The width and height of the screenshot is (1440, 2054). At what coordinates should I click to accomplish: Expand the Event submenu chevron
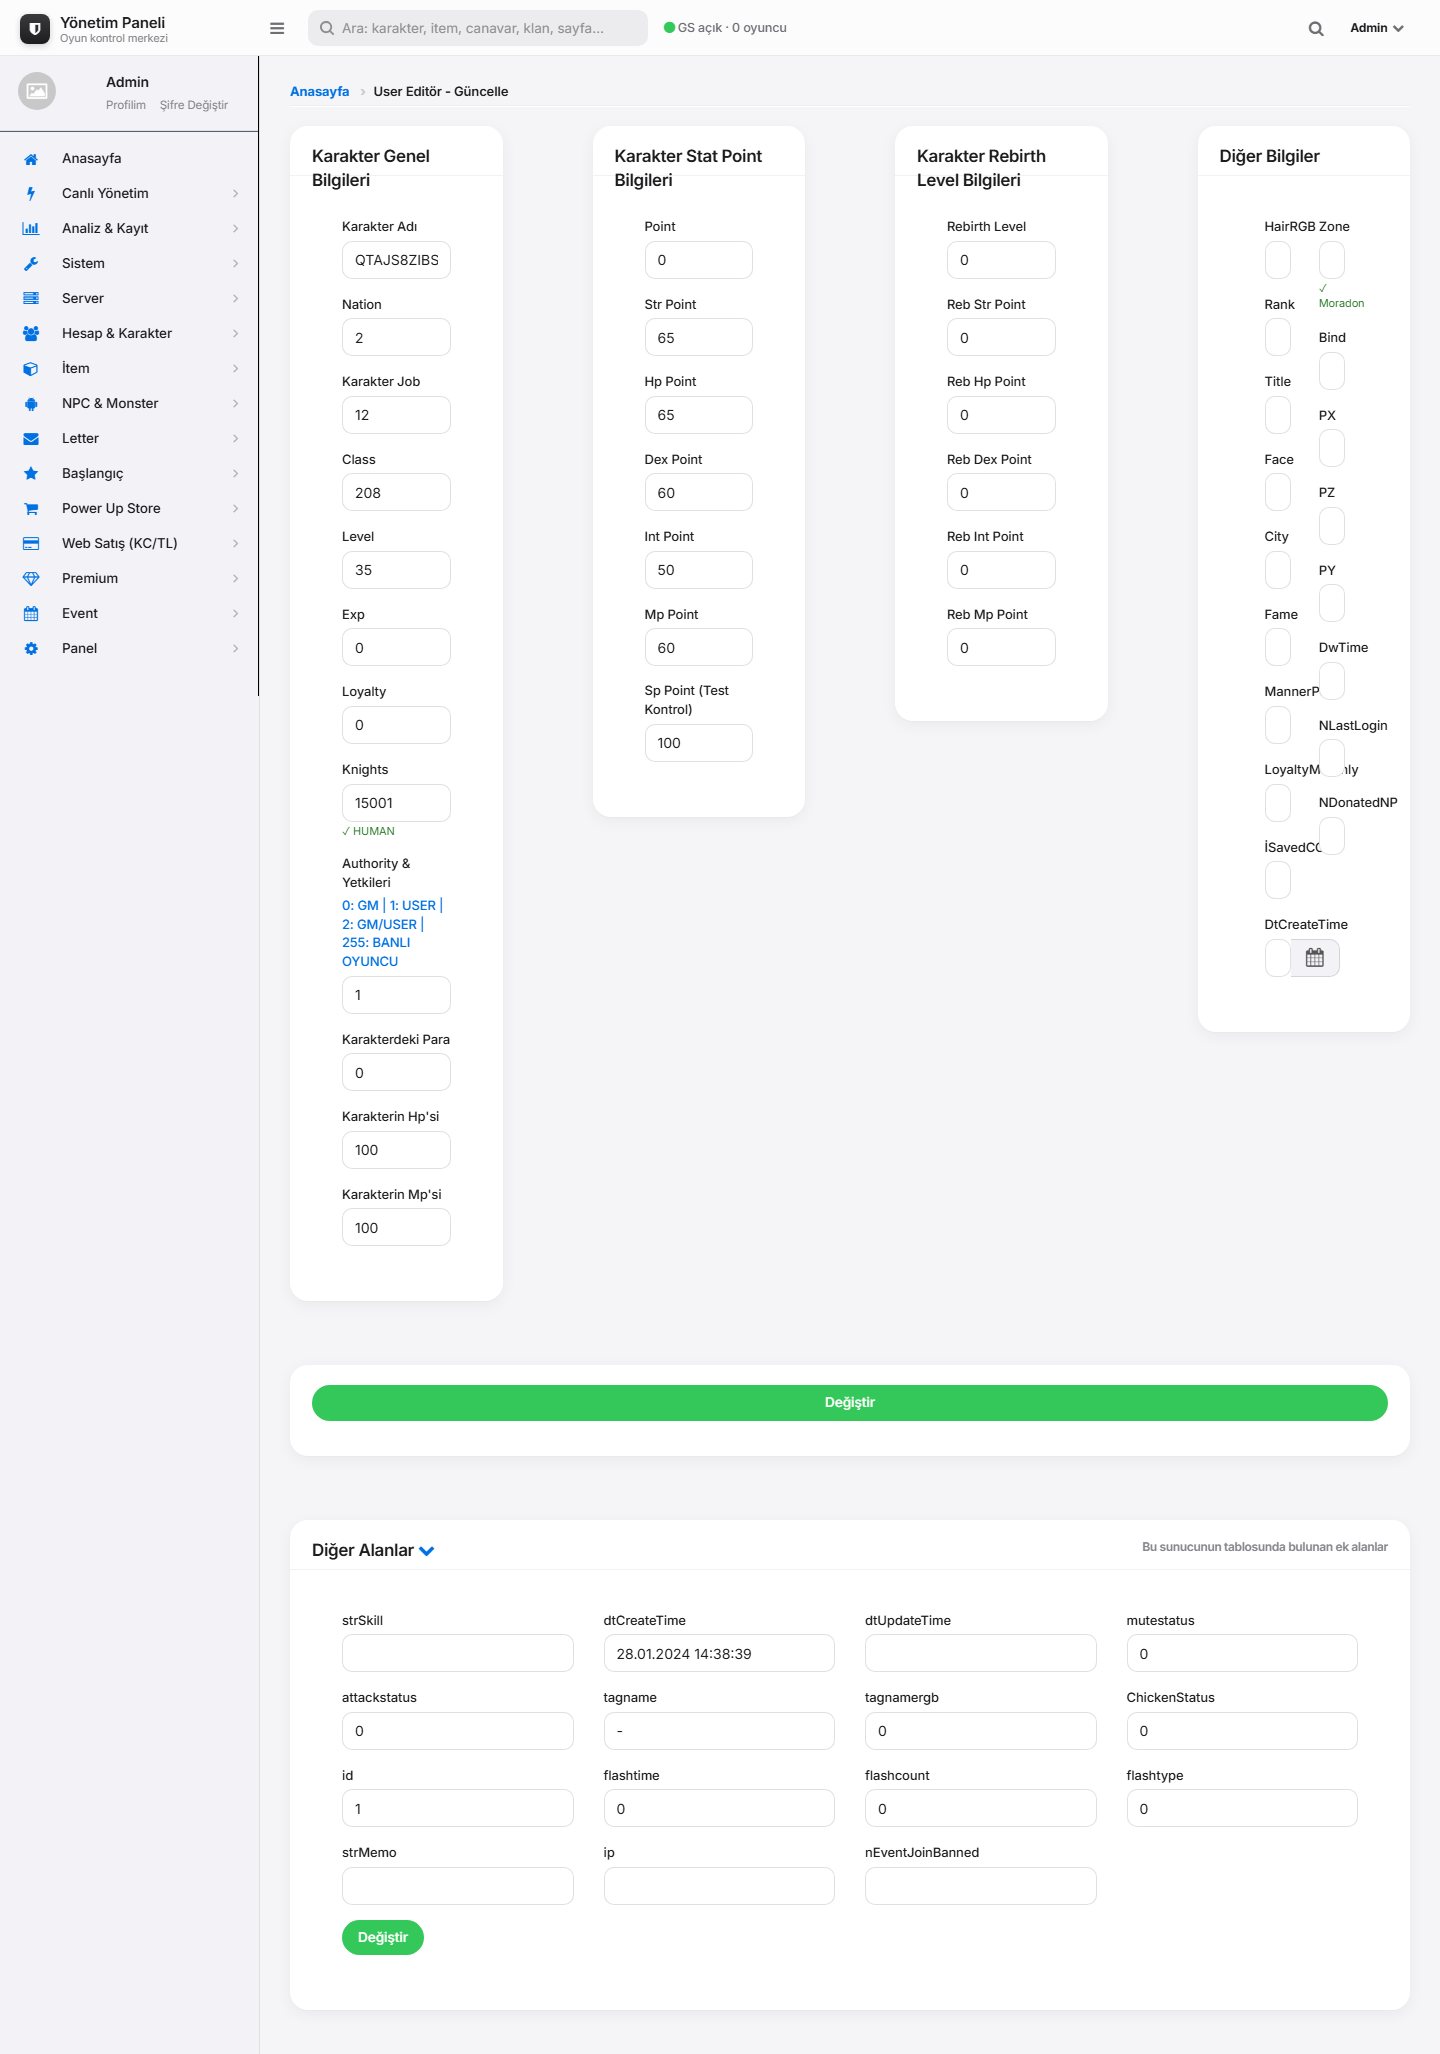[x=236, y=614]
